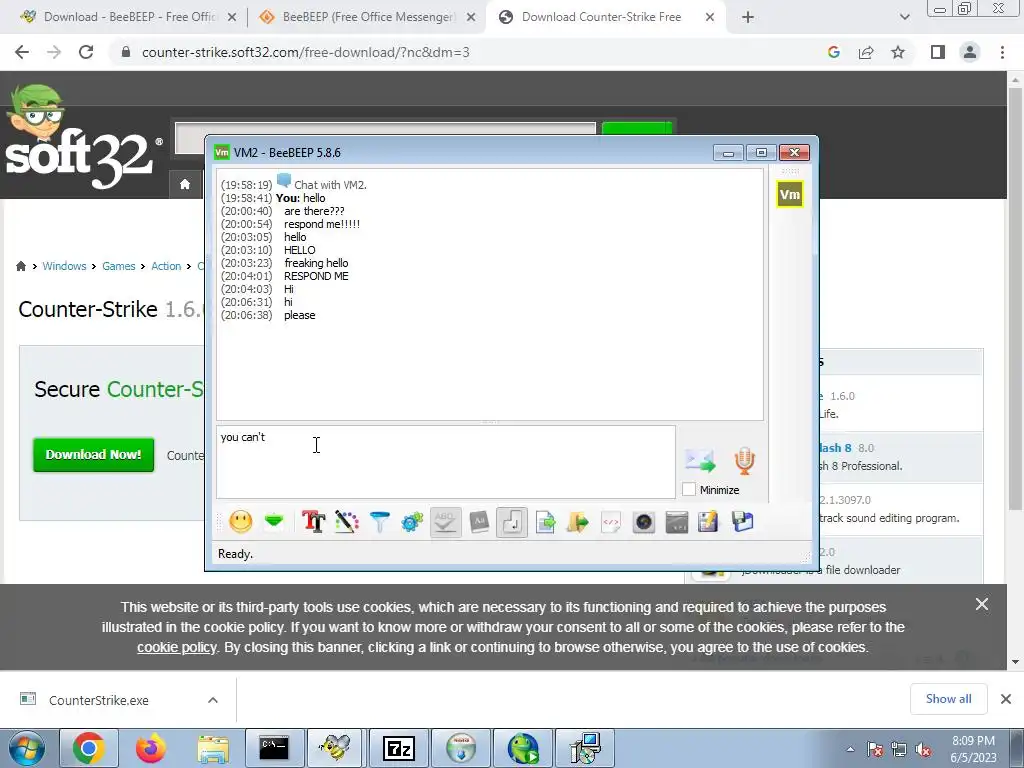Open Action breadcrumb link

pyautogui.click(x=166, y=266)
